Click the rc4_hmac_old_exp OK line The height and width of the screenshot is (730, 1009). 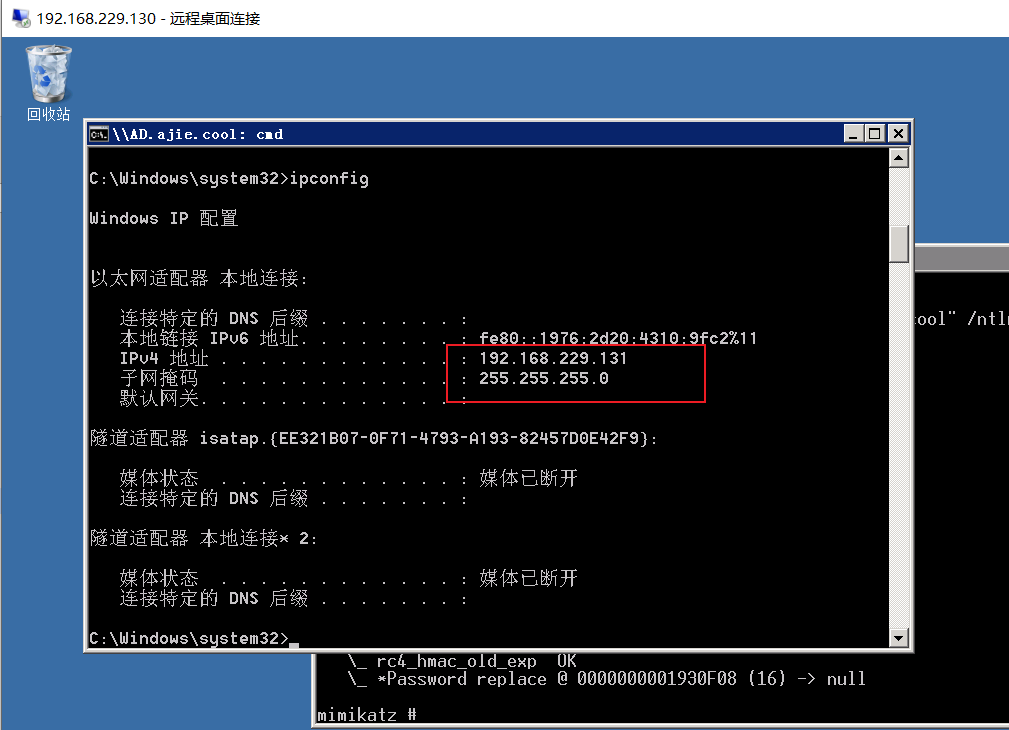click(462, 661)
